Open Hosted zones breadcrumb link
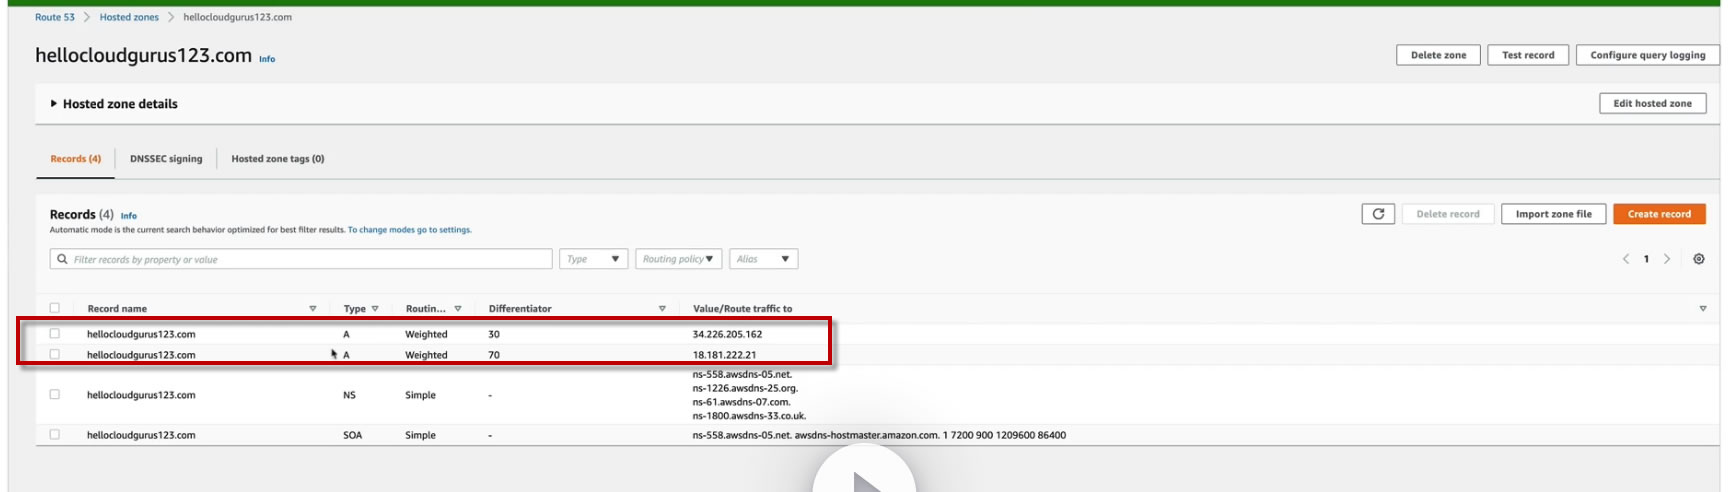This screenshot has width=1734, height=492. pos(129,17)
